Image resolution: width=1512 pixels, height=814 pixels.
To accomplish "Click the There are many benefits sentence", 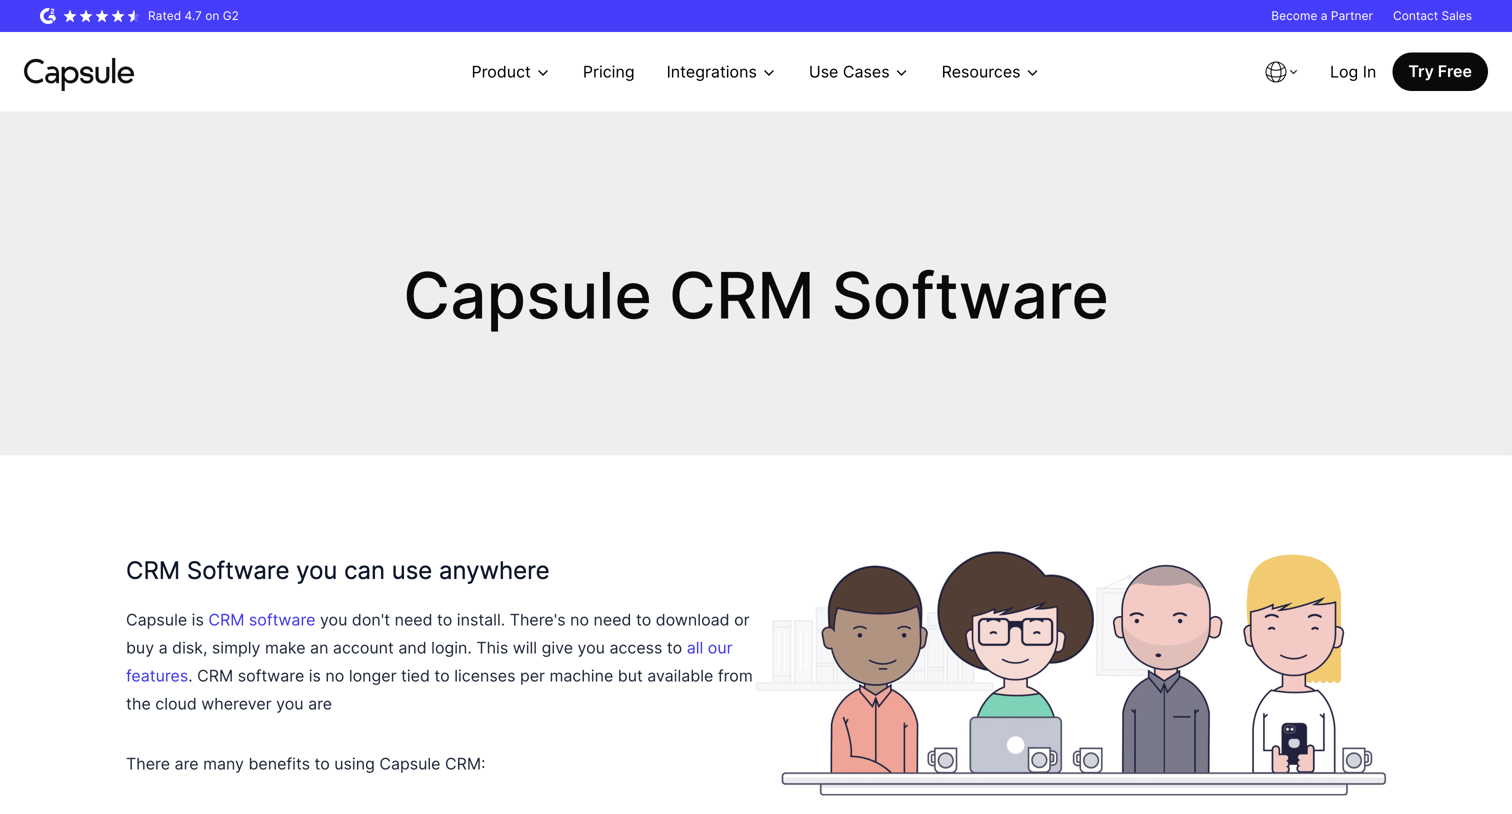I will click(305, 764).
